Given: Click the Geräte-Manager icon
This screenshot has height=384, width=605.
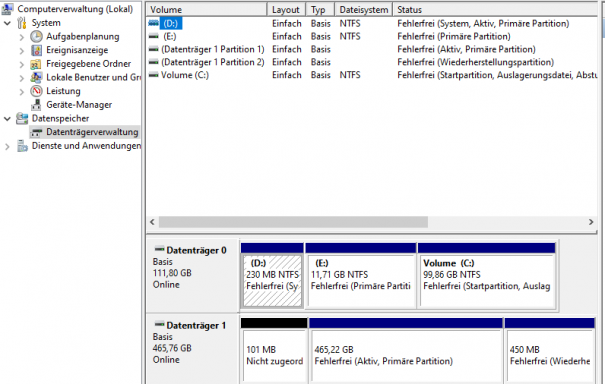Looking at the screenshot, I should point(36,105).
